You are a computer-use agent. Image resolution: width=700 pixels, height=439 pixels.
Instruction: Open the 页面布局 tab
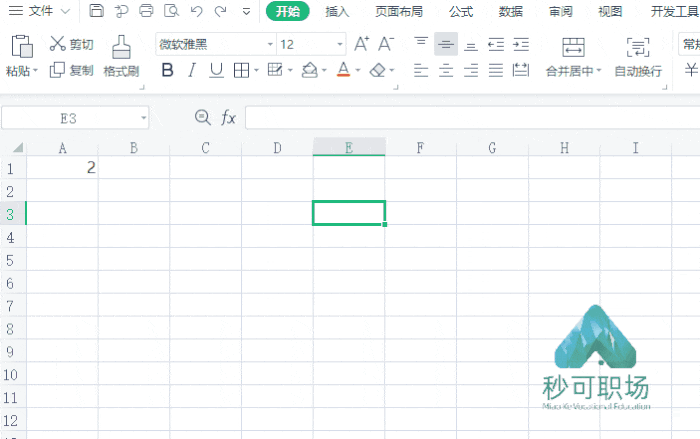[x=399, y=12]
